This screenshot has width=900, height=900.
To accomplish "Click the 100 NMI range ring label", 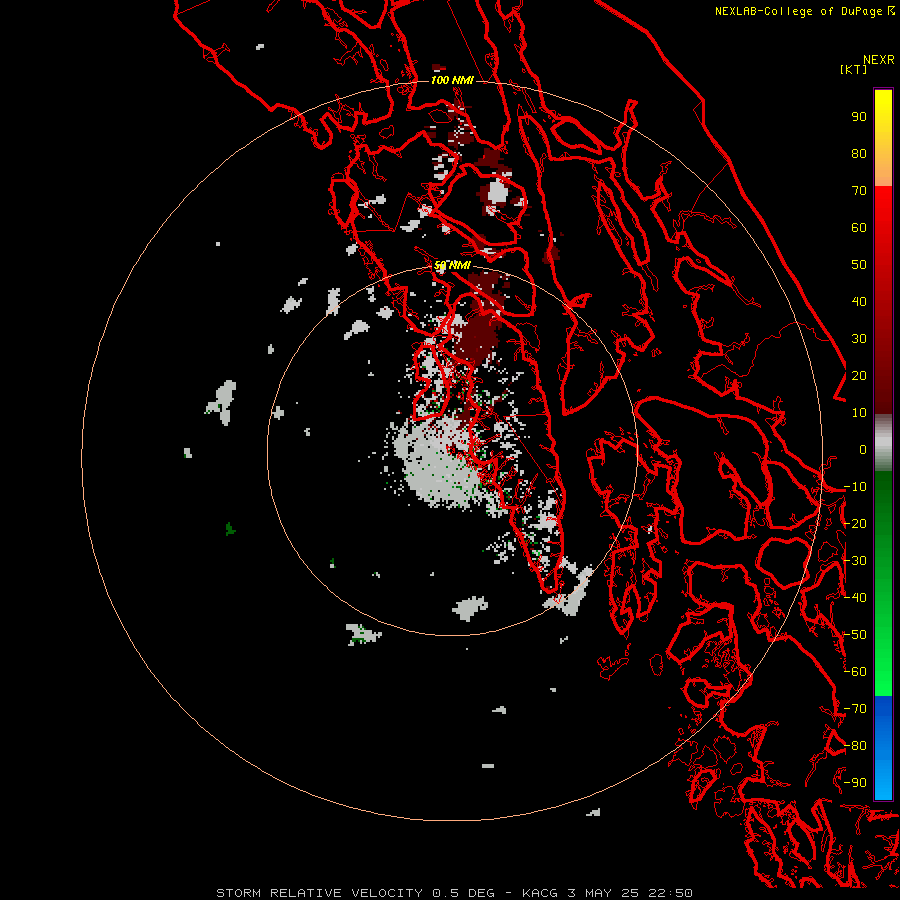I will [x=452, y=80].
